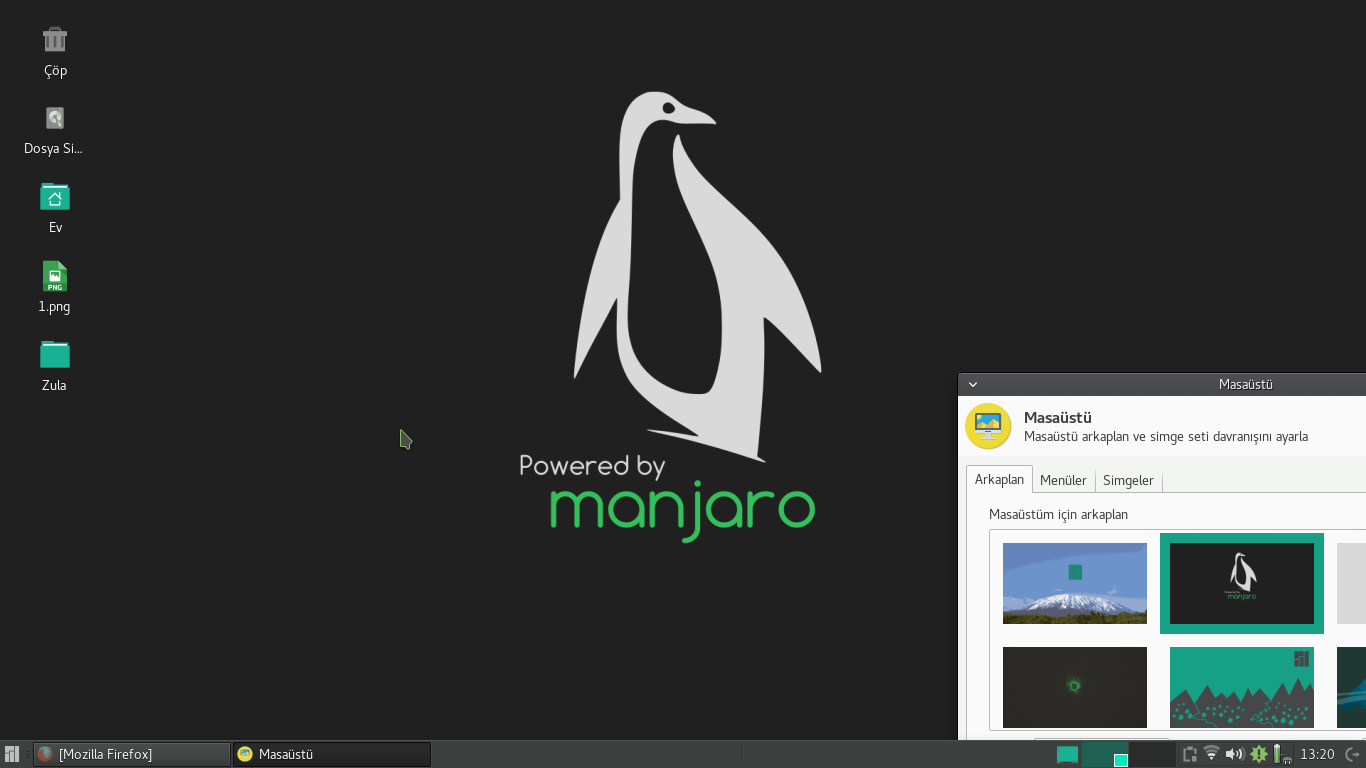1366x768 pixels.
Task: Switch to the Arkaplan tab
Action: (999, 480)
